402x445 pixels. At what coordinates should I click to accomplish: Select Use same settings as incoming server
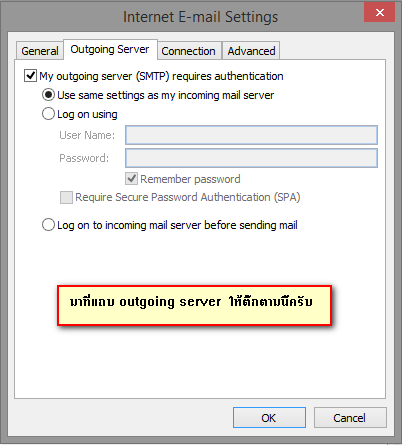click(48, 95)
